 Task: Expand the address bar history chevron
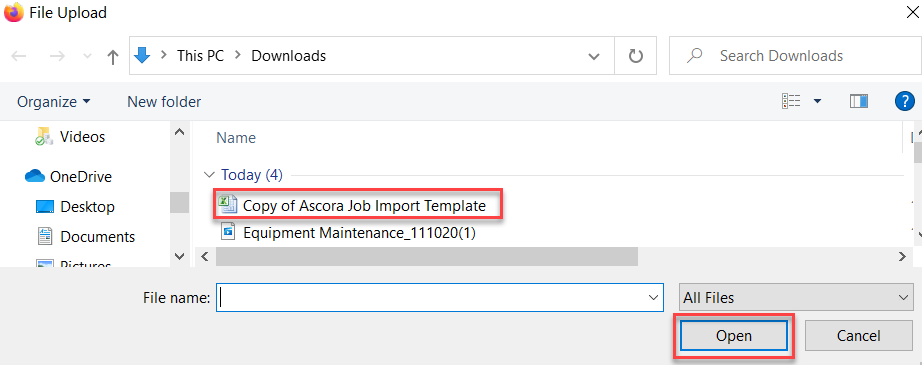coord(594,56)
